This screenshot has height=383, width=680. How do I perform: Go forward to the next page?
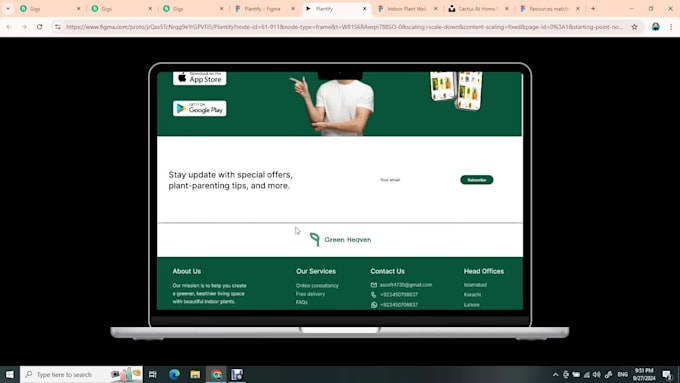pyautogui.click(x=24, y=27)
